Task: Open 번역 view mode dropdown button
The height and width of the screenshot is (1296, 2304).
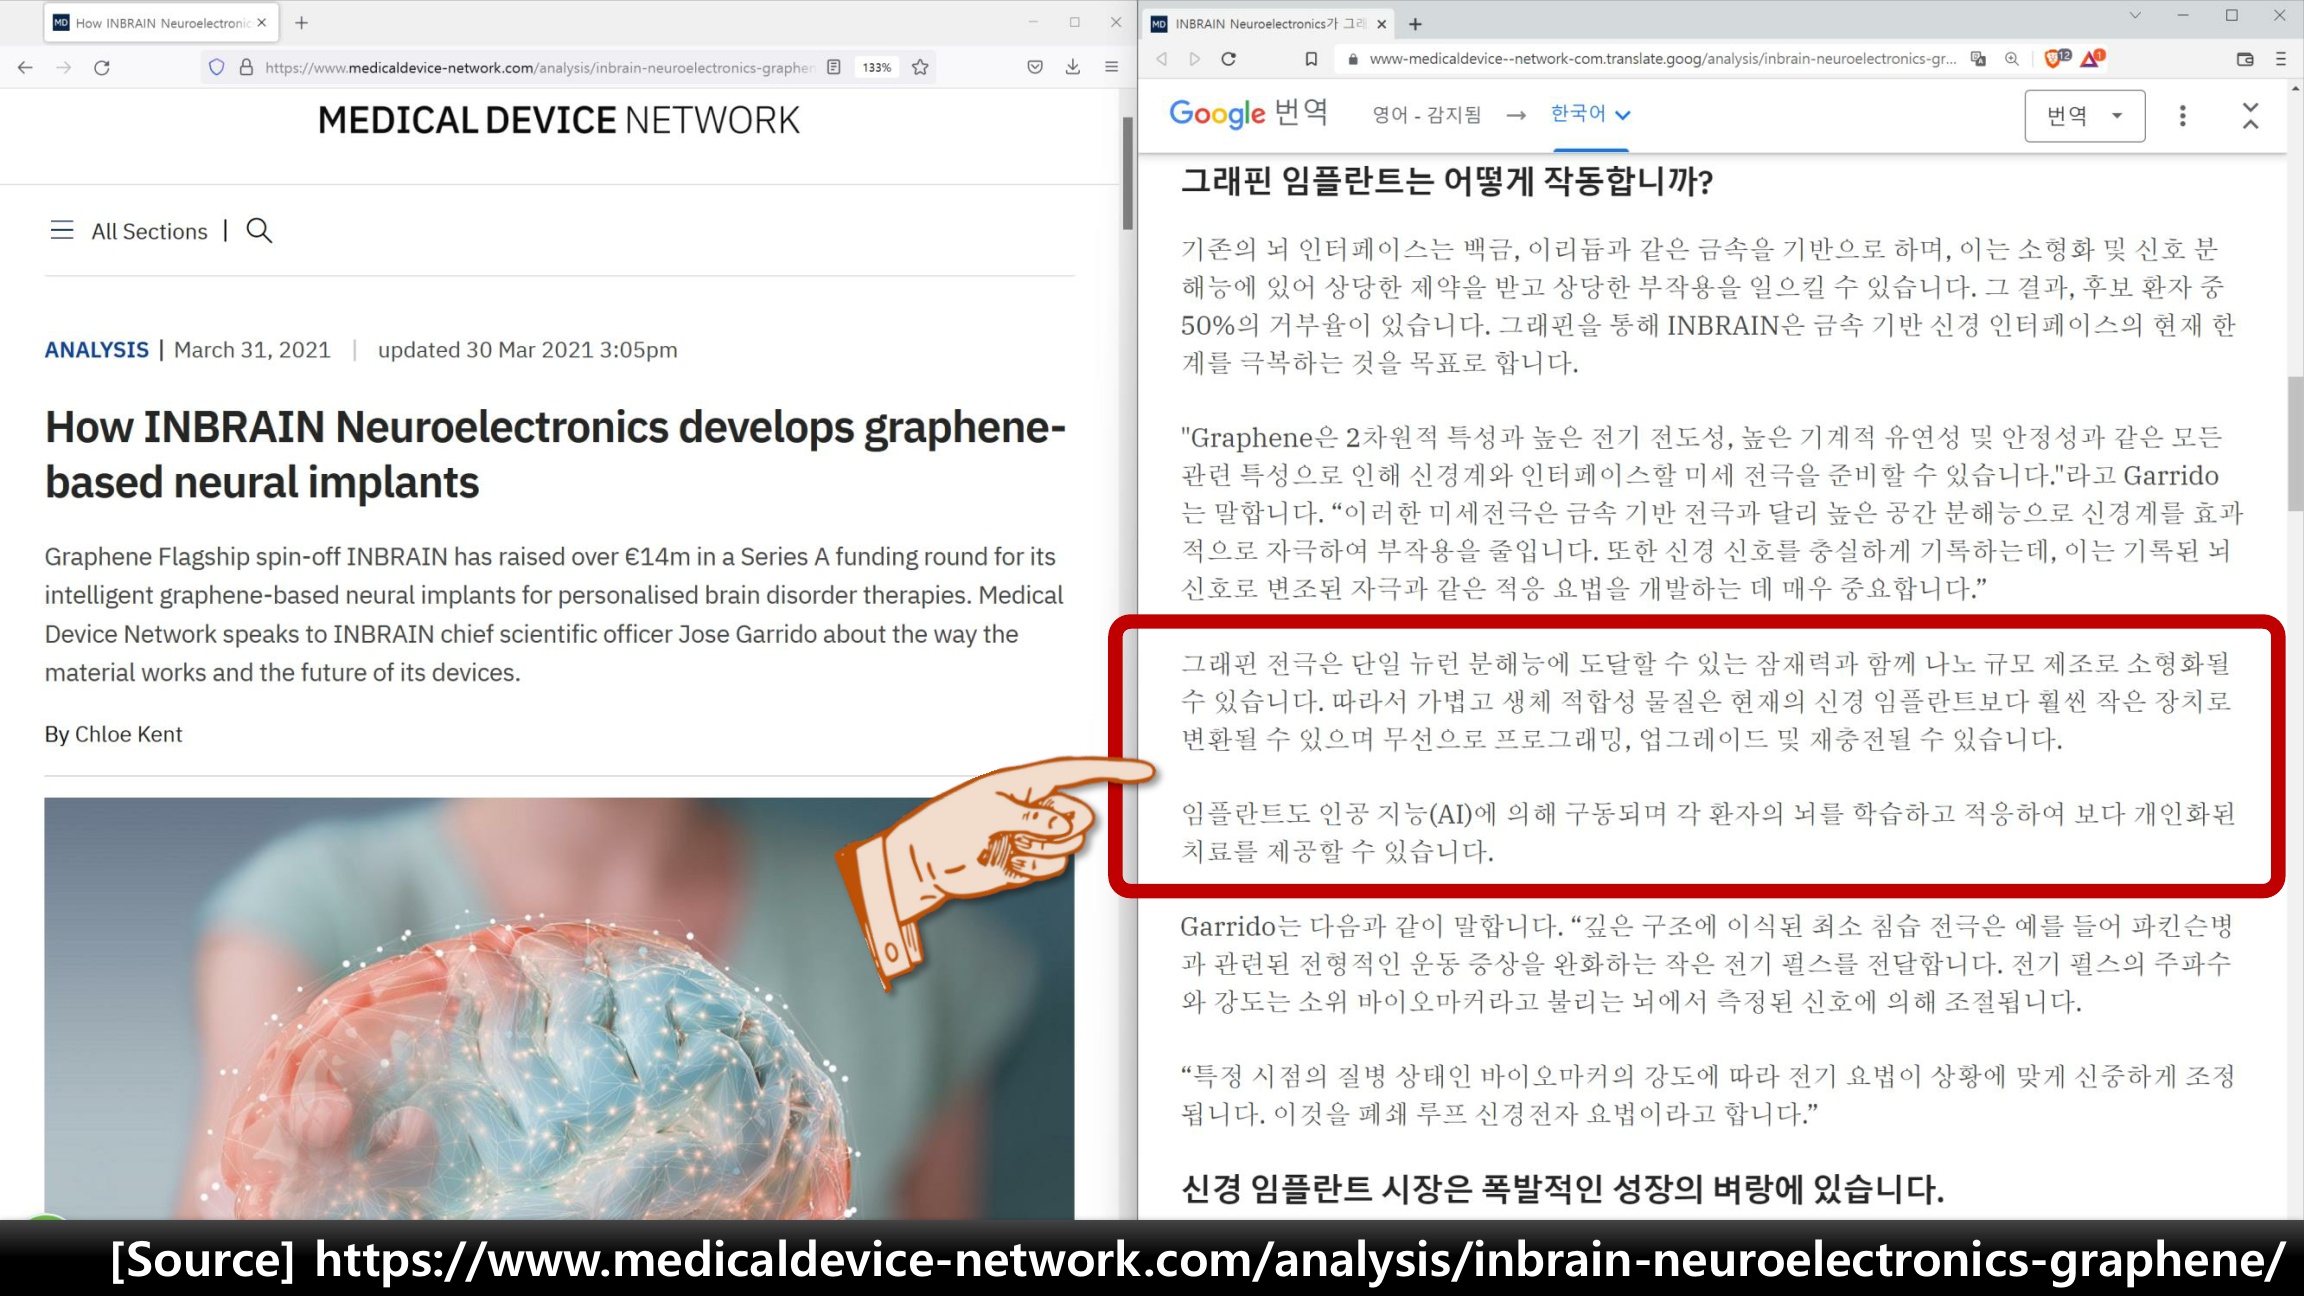Action: [x=2084, y=116]
